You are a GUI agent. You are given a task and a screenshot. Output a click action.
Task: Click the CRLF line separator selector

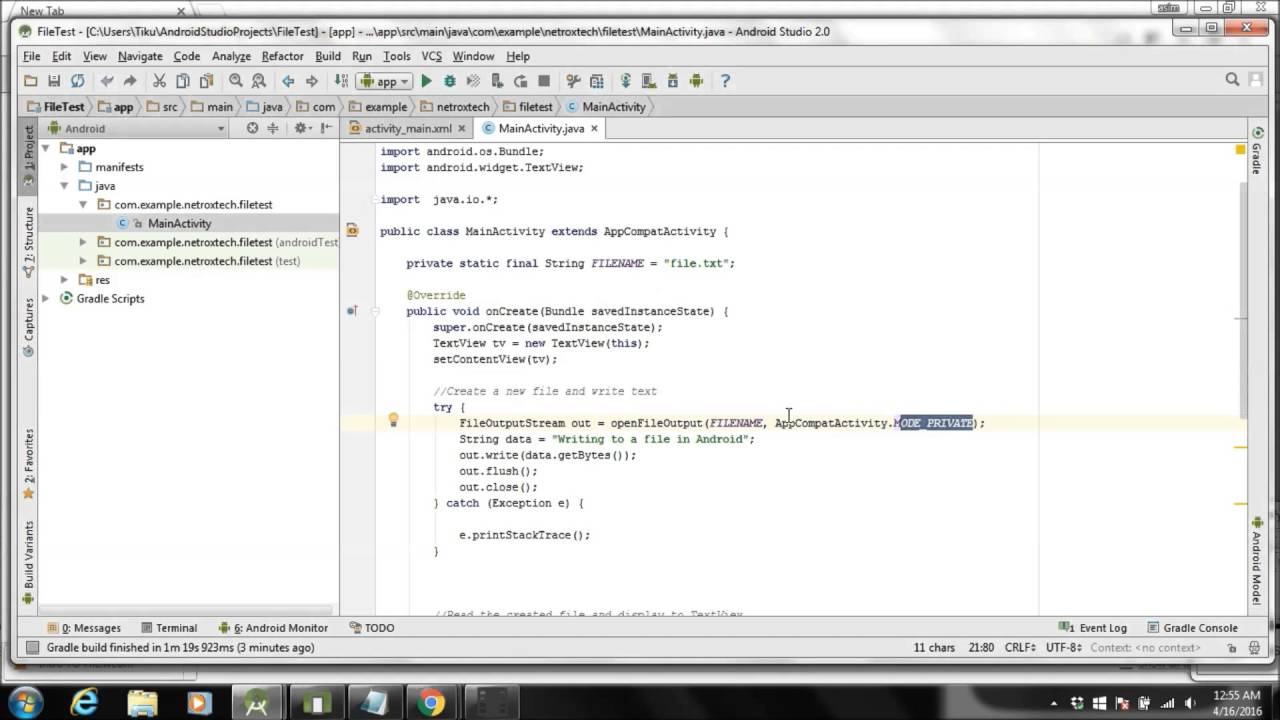(1020, 648)
